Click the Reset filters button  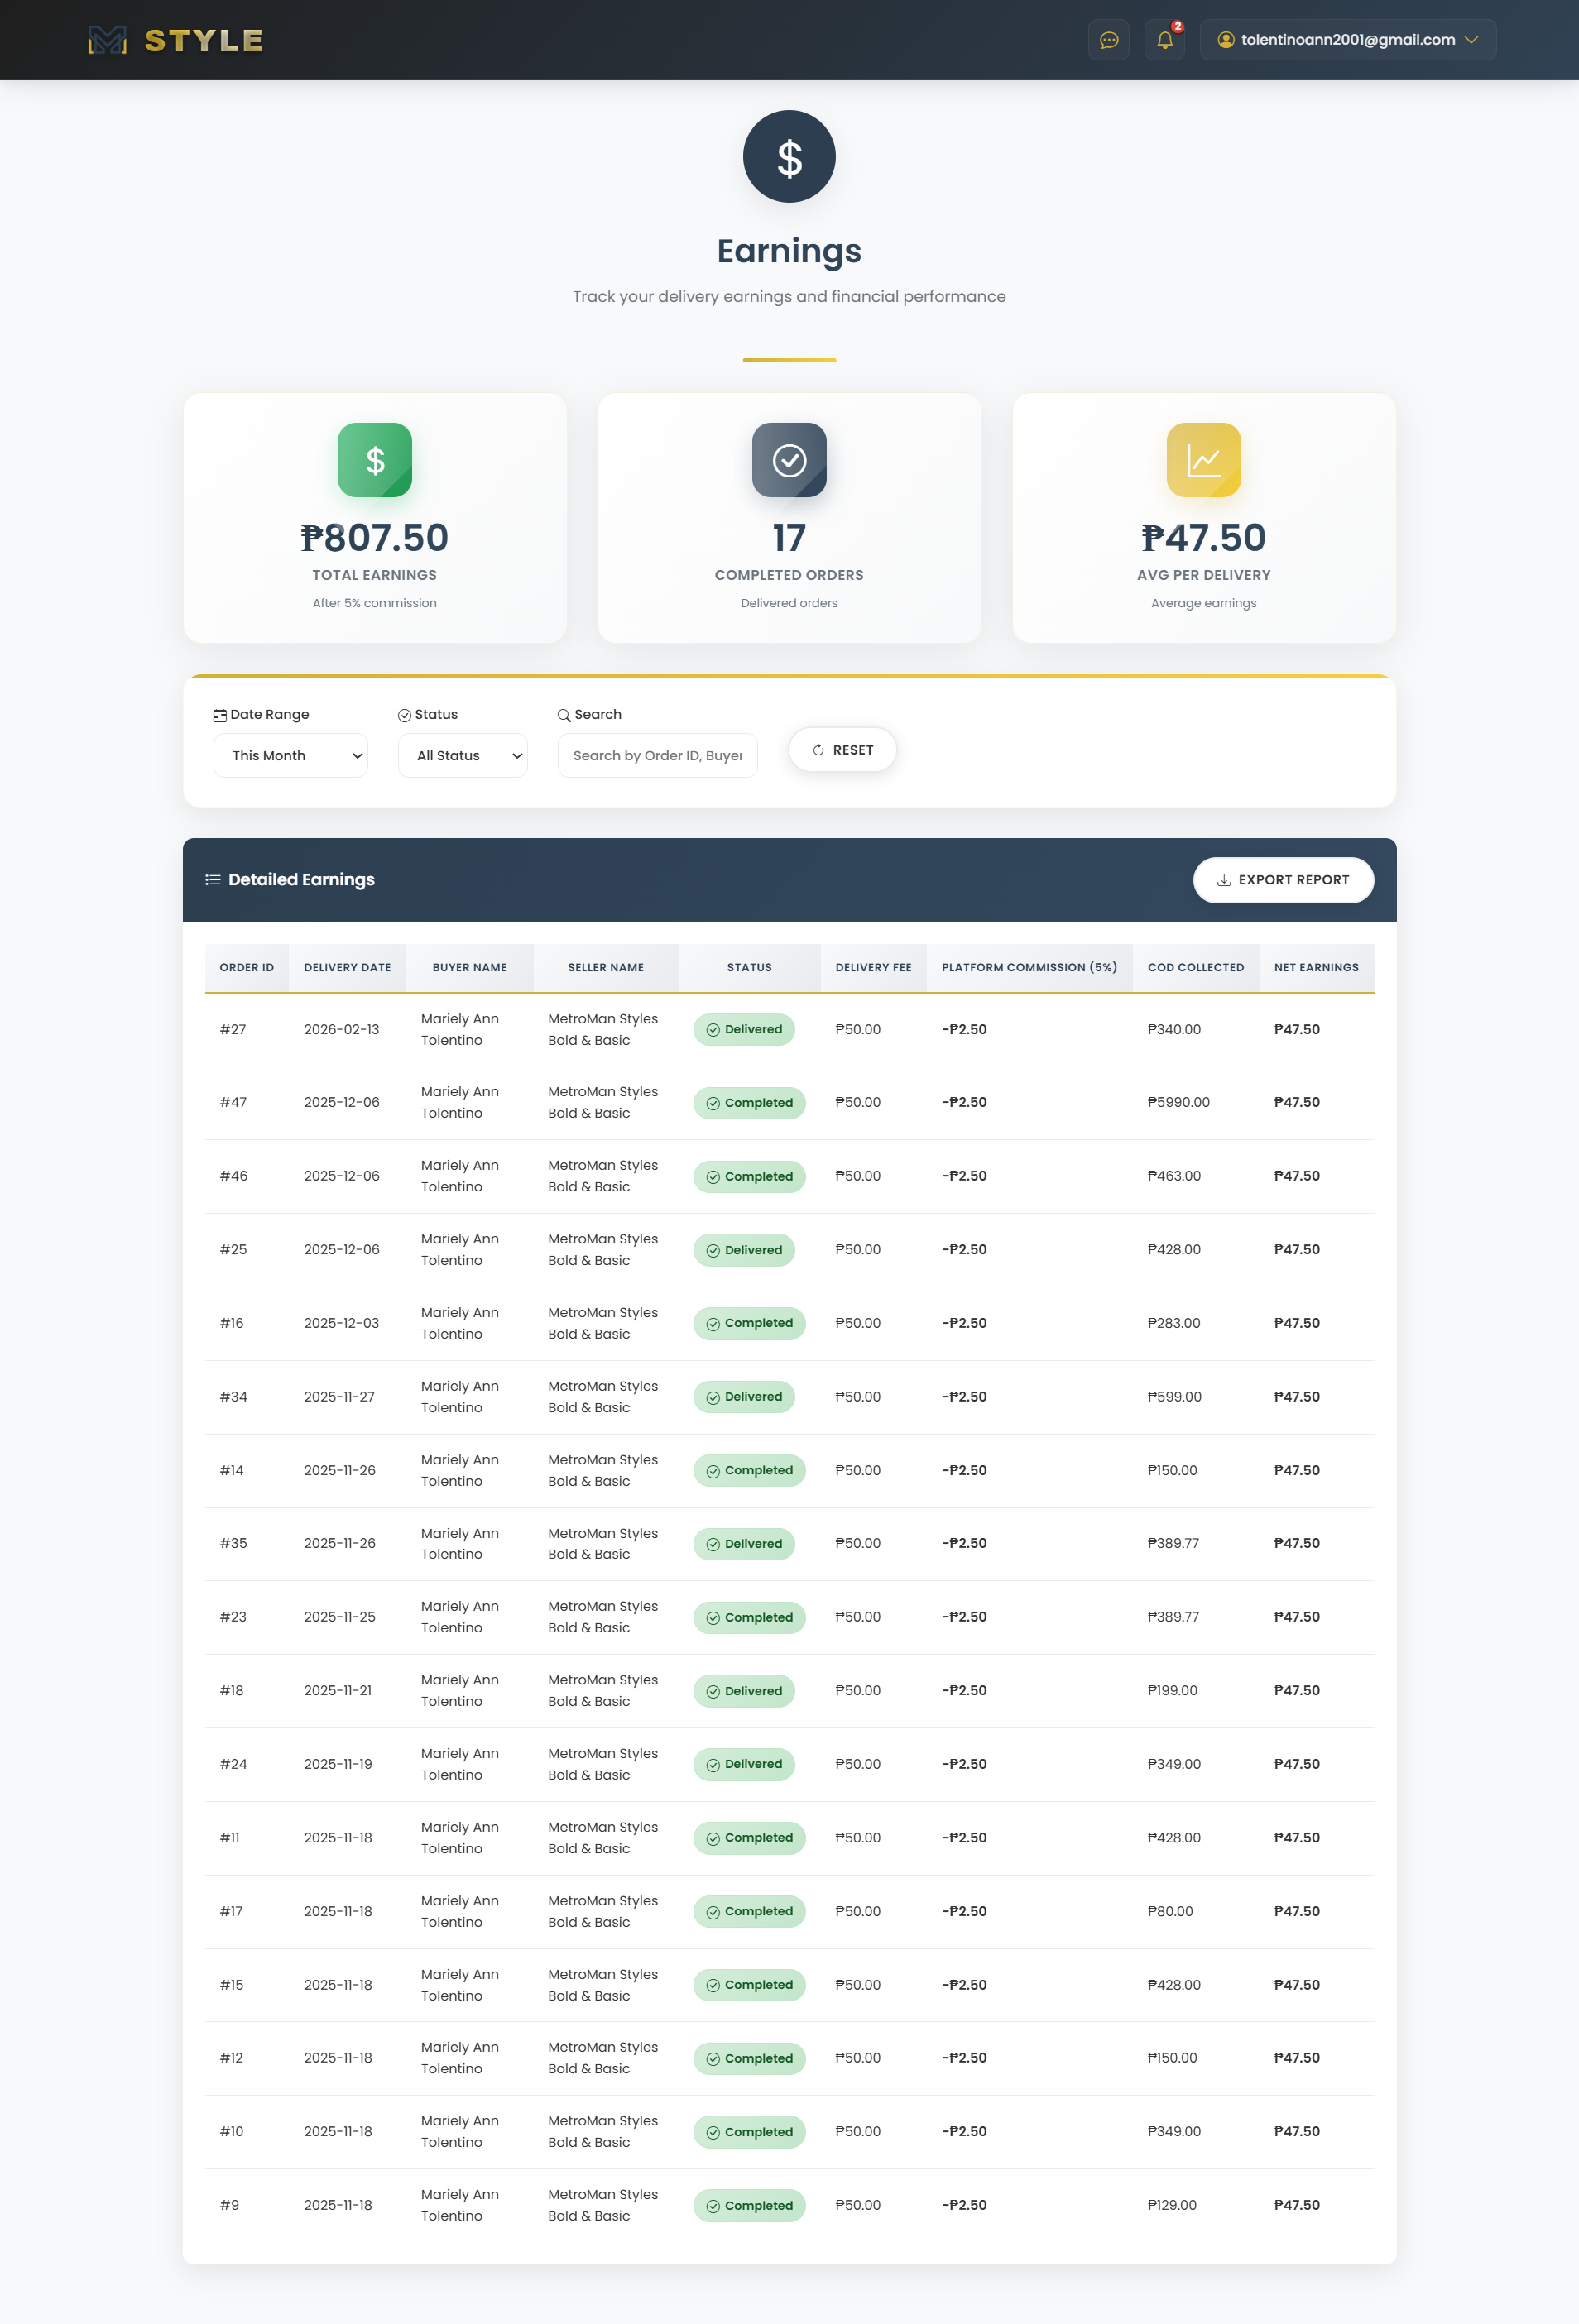click(x=842, y=750)
